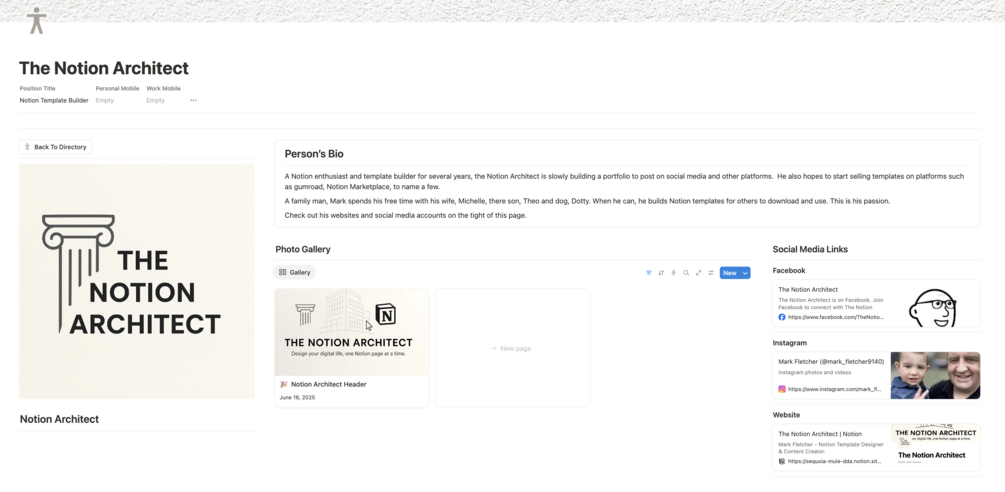
Task: Click the three-dots more properties button
Action: pos(193,101)
